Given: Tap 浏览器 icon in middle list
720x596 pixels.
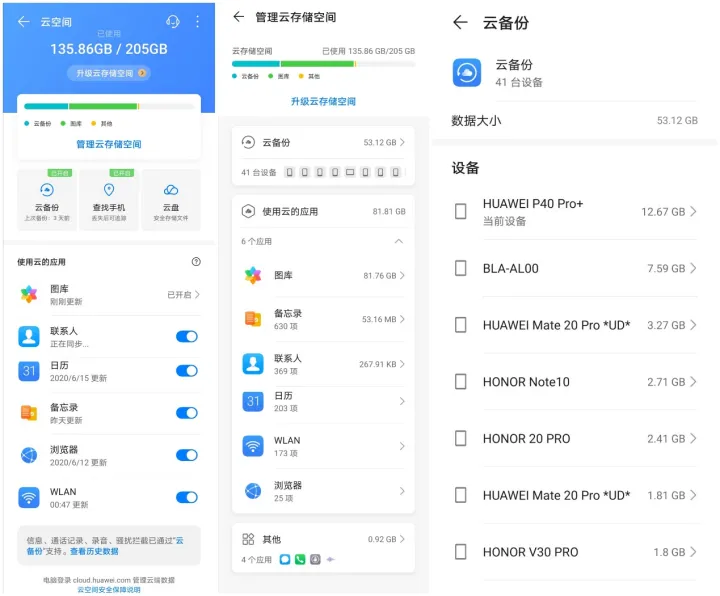Looking at the screenshot, I should click(253, 491).
